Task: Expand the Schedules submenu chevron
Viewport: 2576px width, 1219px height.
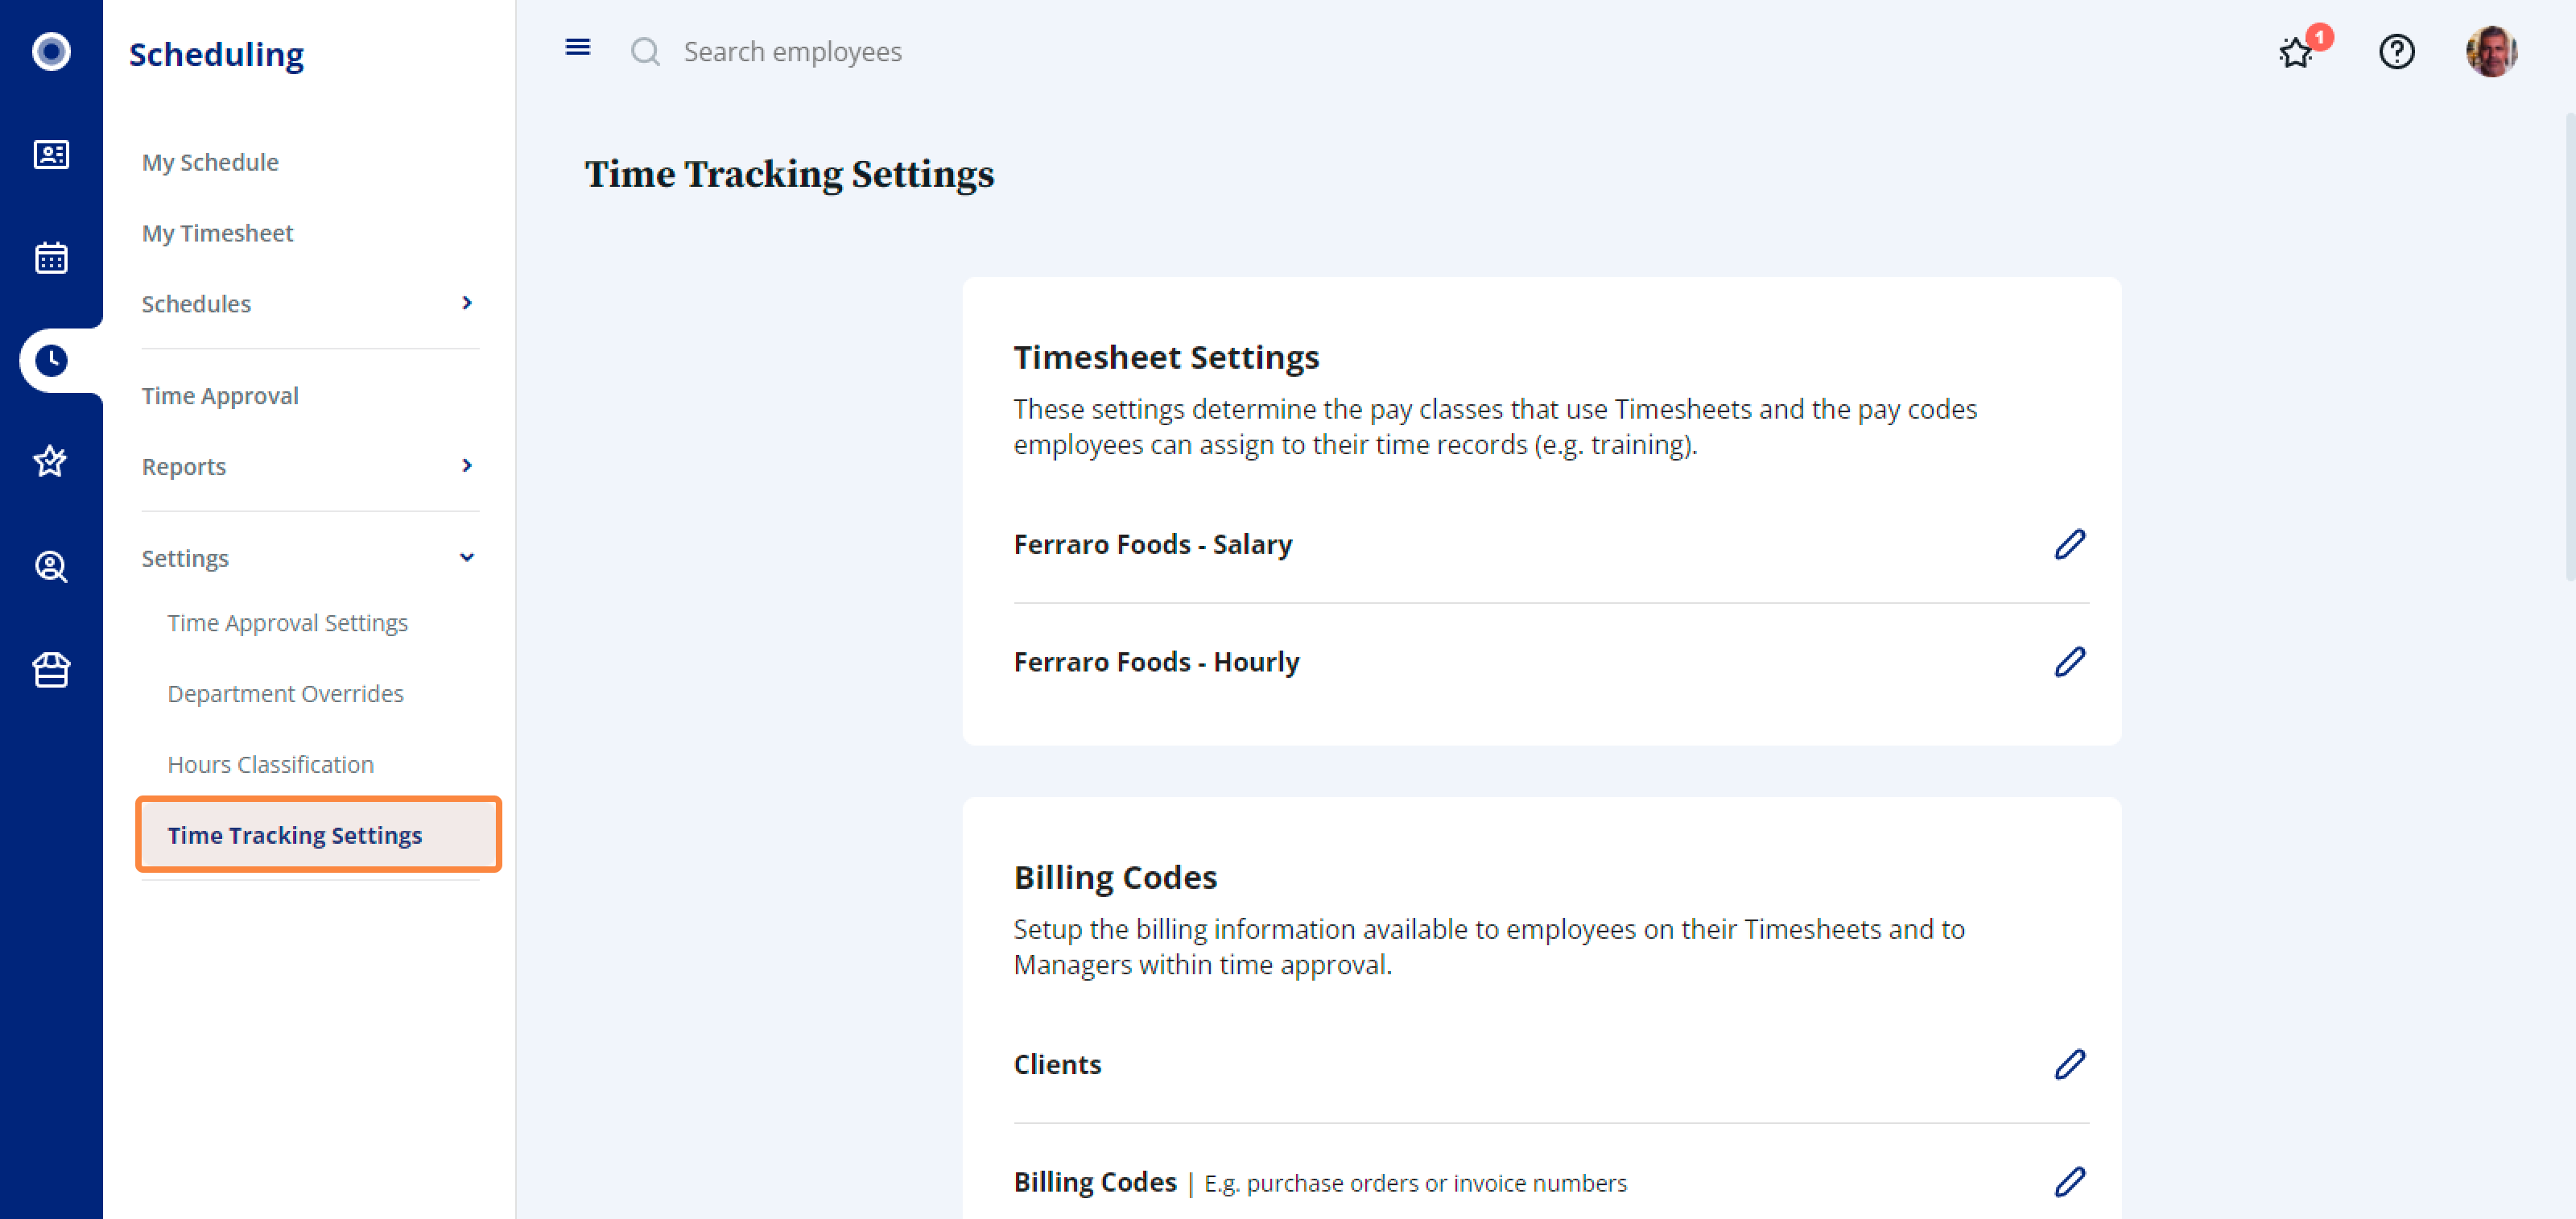Action: (466, 303)
